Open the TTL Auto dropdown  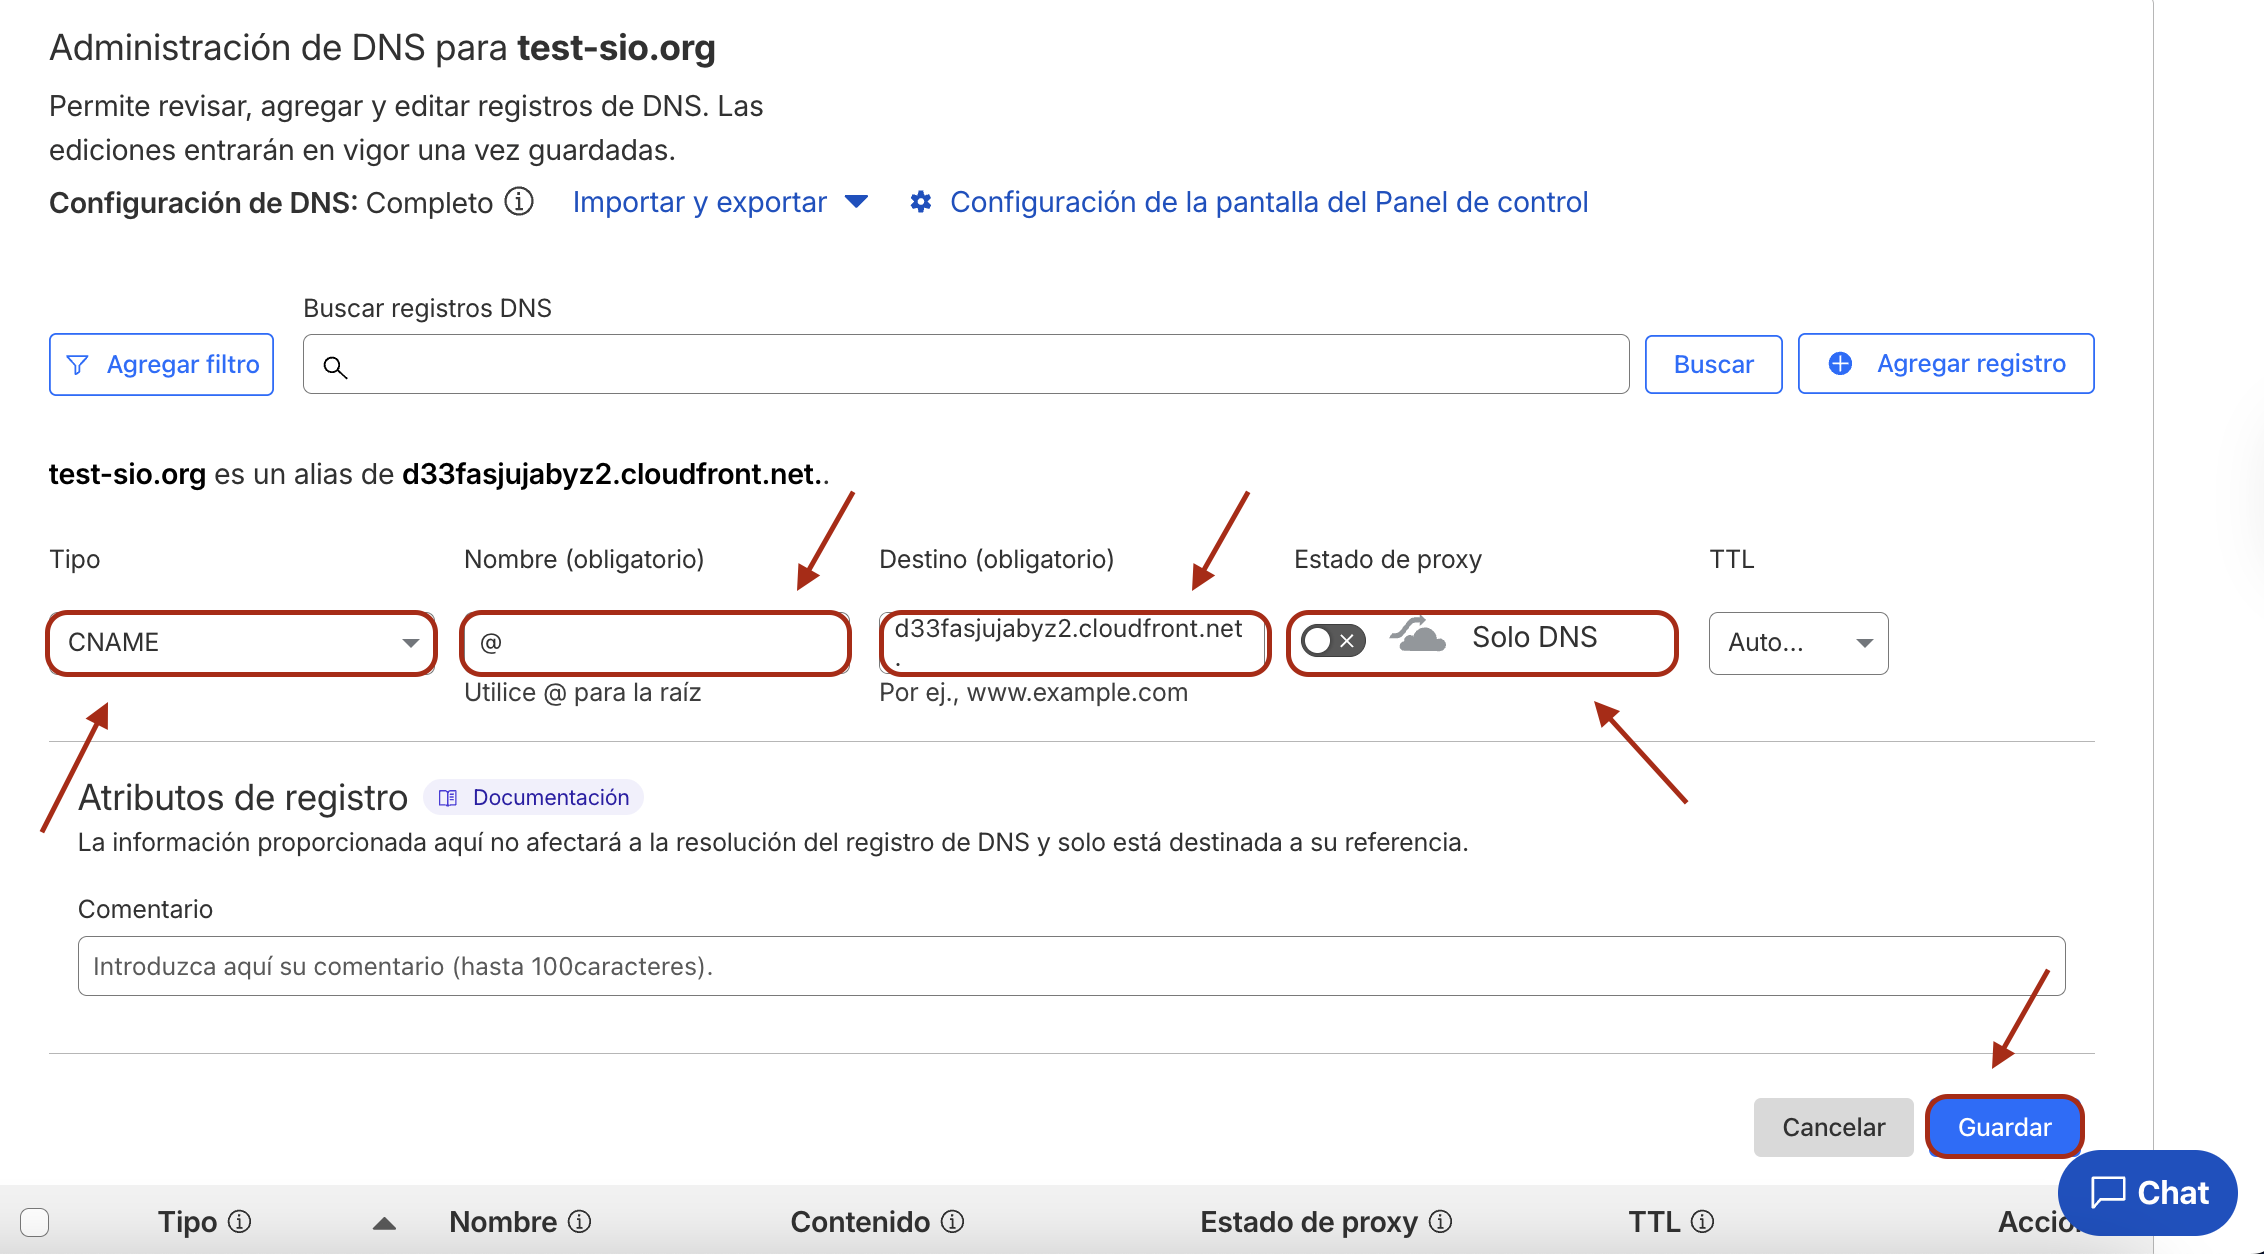tap(1798, 643)
